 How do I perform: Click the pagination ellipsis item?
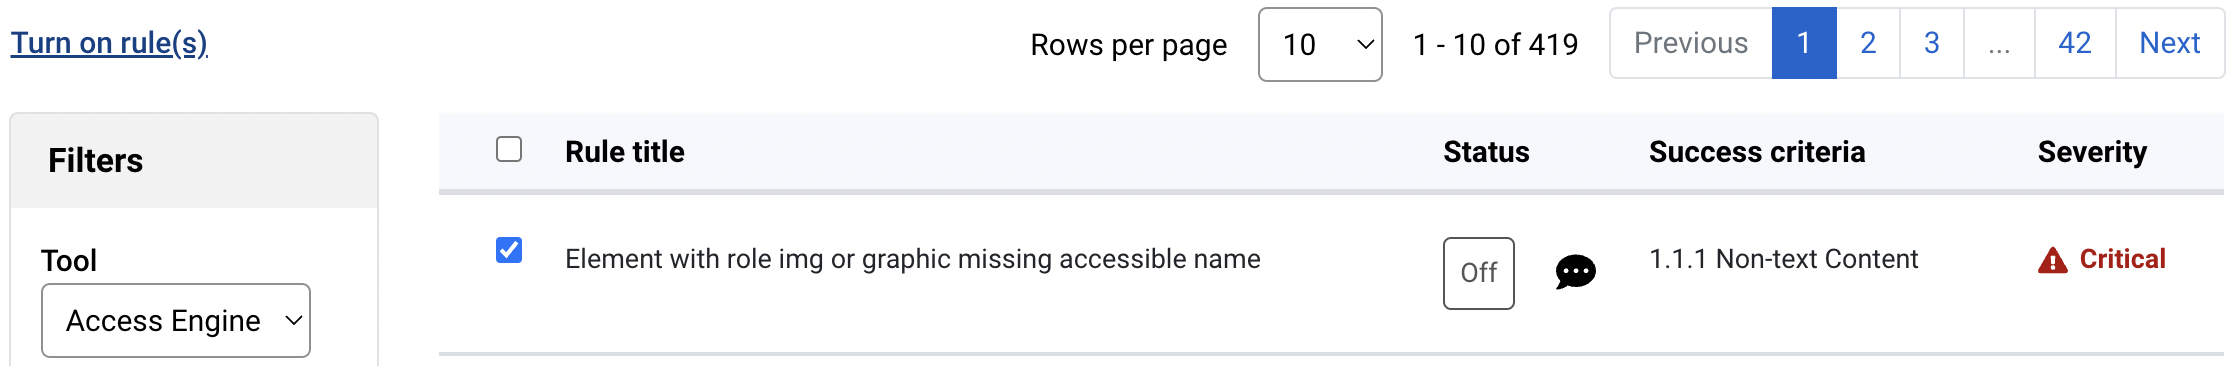(1999, 43)
